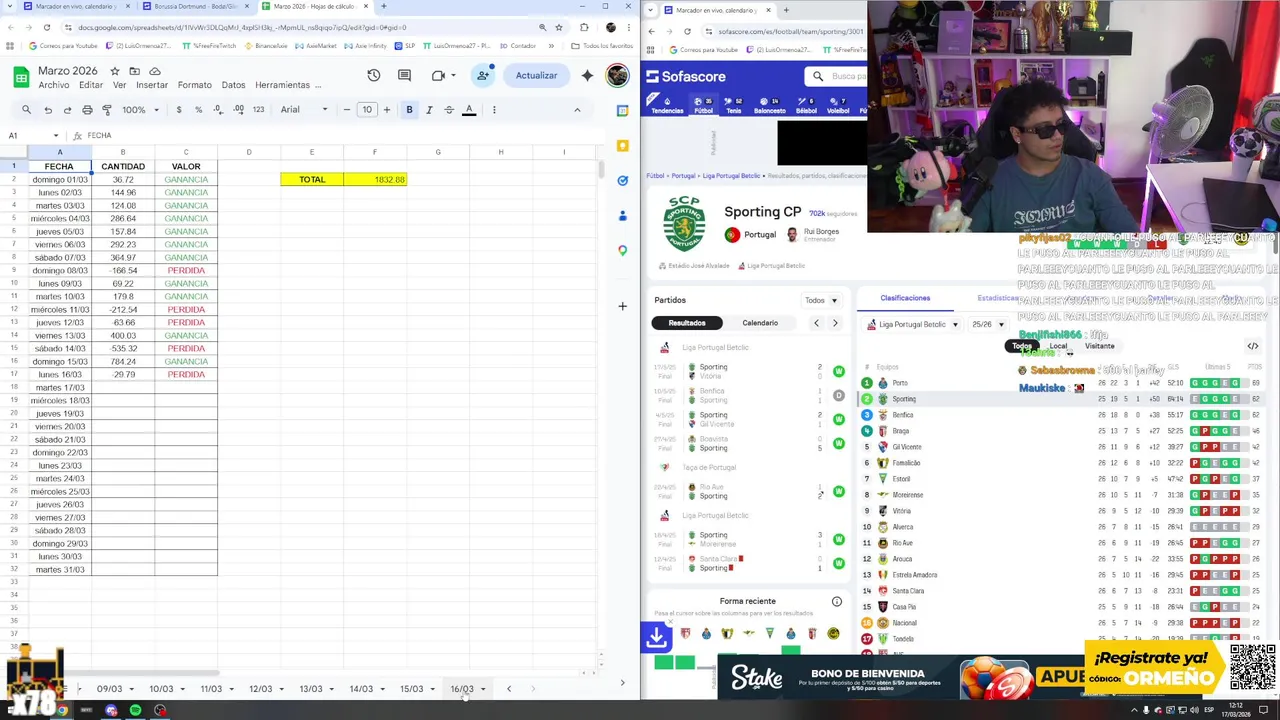This screenshot has height=720, width=1280.
Task: Open the 25/26 season dropdown
Action: pyautogui.click(x=988, y=325)
